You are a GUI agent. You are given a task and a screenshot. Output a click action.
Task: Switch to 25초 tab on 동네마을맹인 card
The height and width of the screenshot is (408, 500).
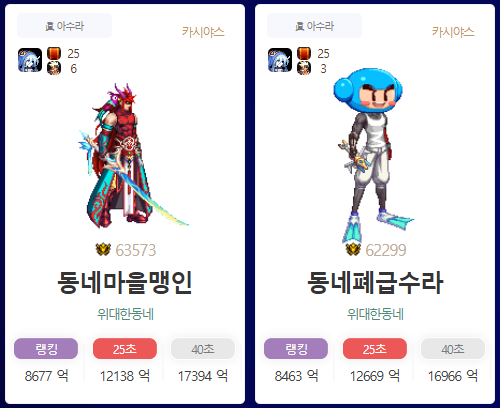click(x=125, y=349)
